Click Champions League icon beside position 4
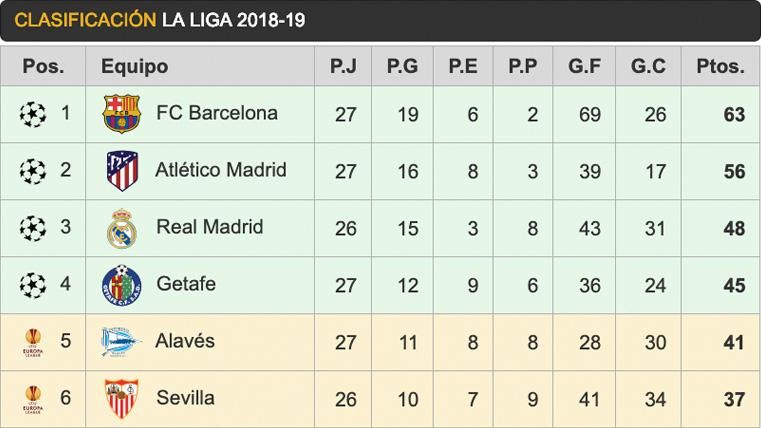 tap(33, 285)
